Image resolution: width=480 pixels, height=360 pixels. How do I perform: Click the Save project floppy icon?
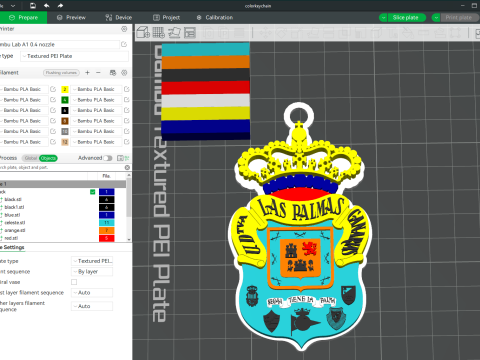point(33,5)
